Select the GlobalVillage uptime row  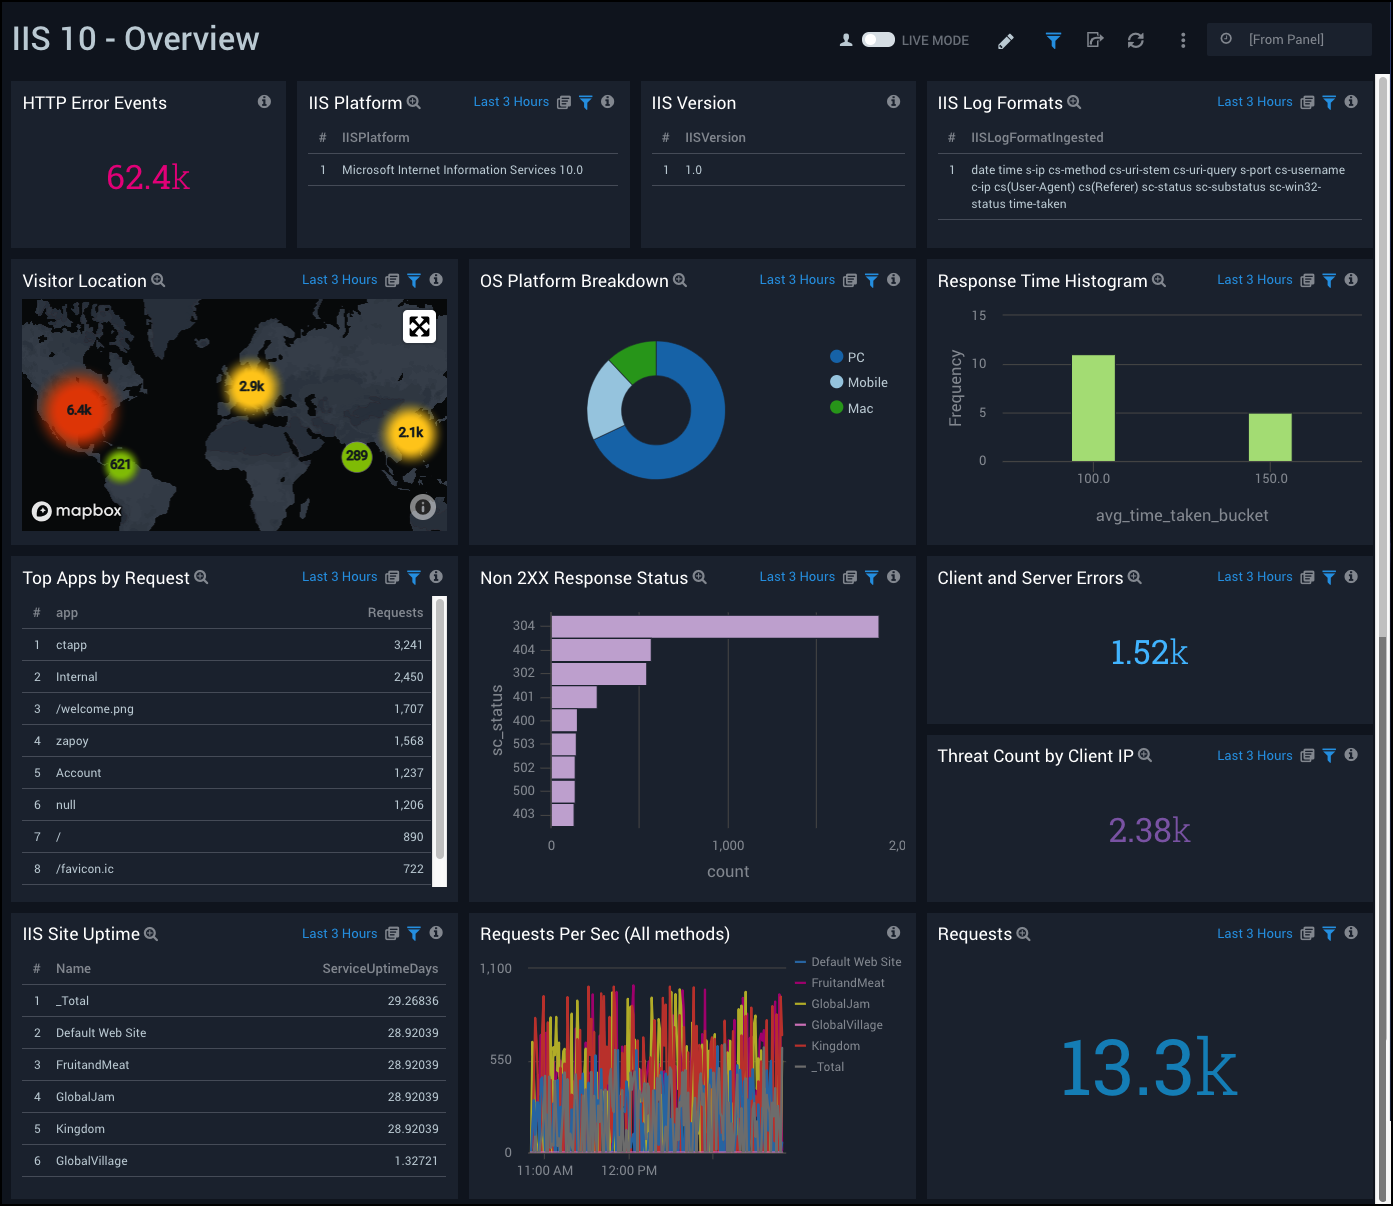tap(234, 1161)
